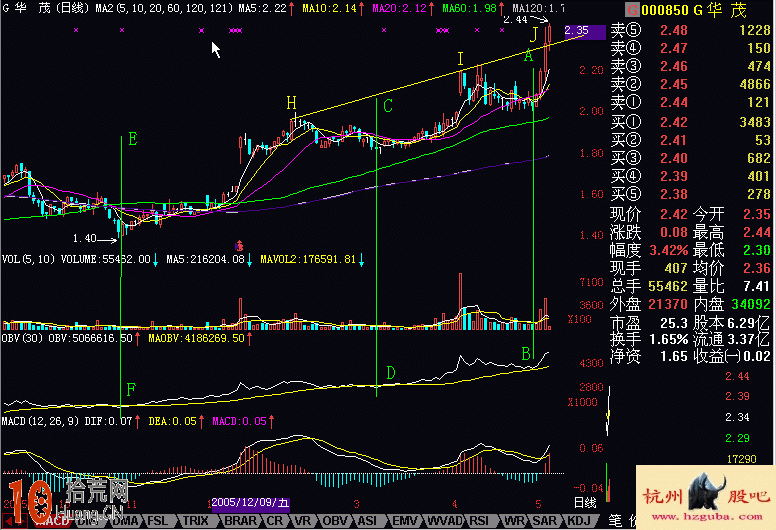Image resolution: width=776 pixels, height=530 pixels.
Task: Click the 量比 7.41 volume ratio value
Action: click(x=757, y=286)
